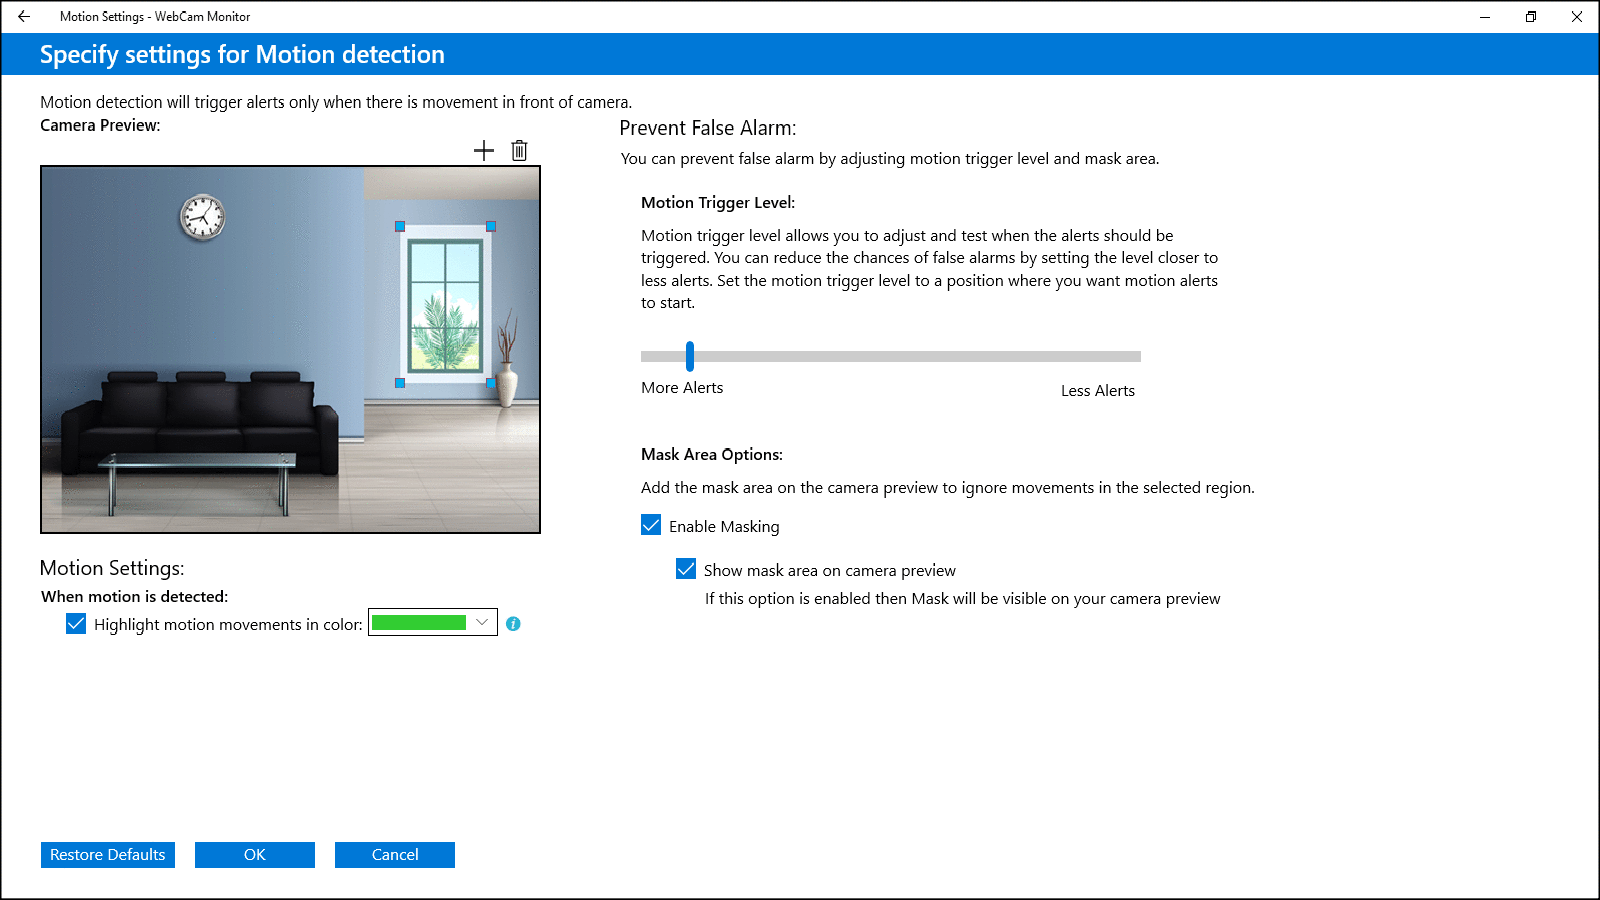
Task: Click the add mask area plus icon
Action: point(484,151)
